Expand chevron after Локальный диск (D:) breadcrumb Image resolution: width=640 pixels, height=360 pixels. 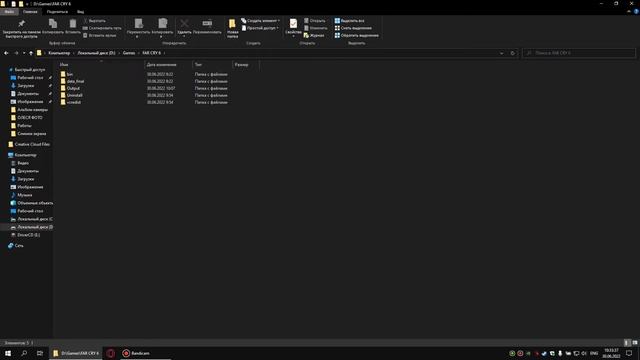pos(119,53)
